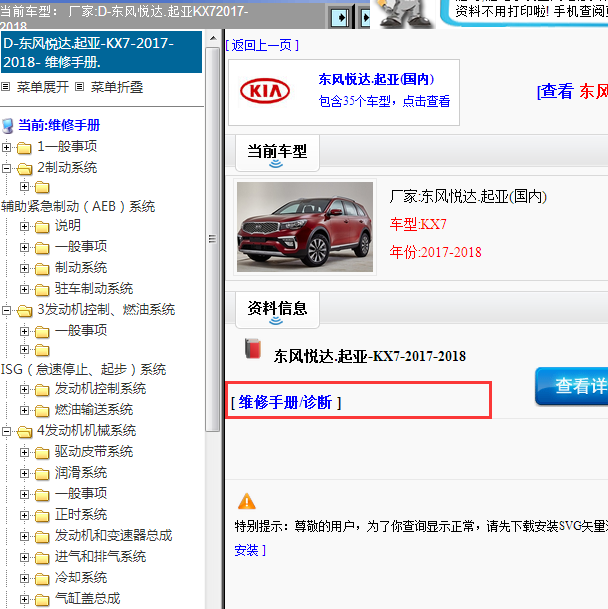Expand the 1一般事项 tree node

click(6, 147)
